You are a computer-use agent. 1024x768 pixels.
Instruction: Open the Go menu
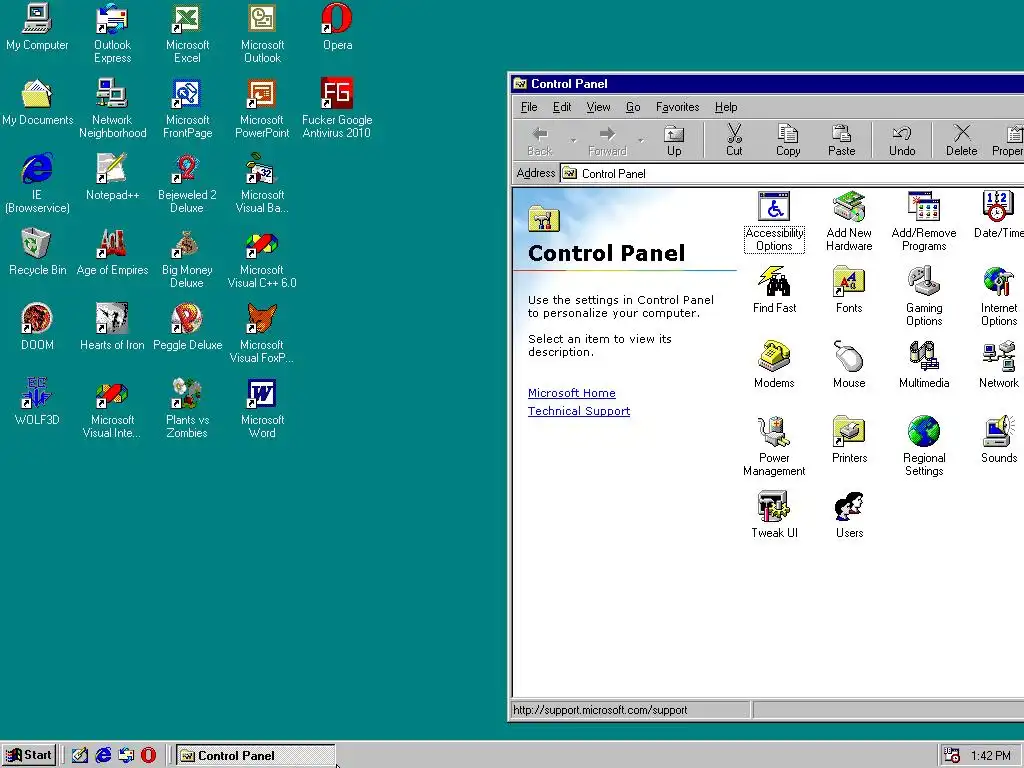633,107
